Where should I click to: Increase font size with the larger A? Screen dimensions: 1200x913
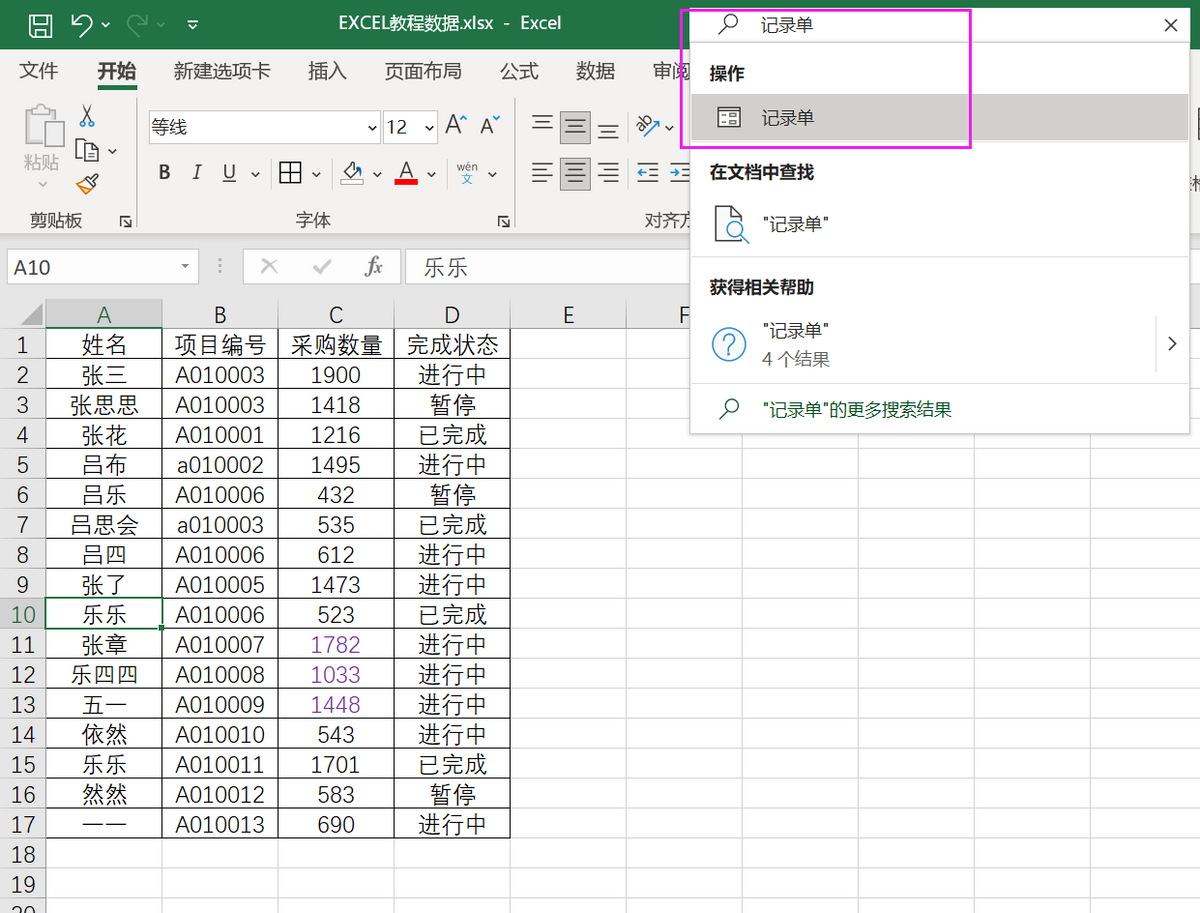point(456,126)
